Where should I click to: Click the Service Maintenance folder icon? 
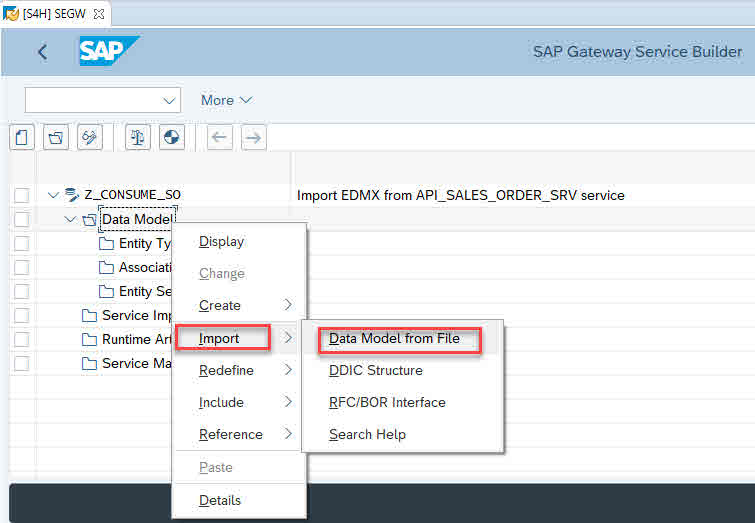89,363
